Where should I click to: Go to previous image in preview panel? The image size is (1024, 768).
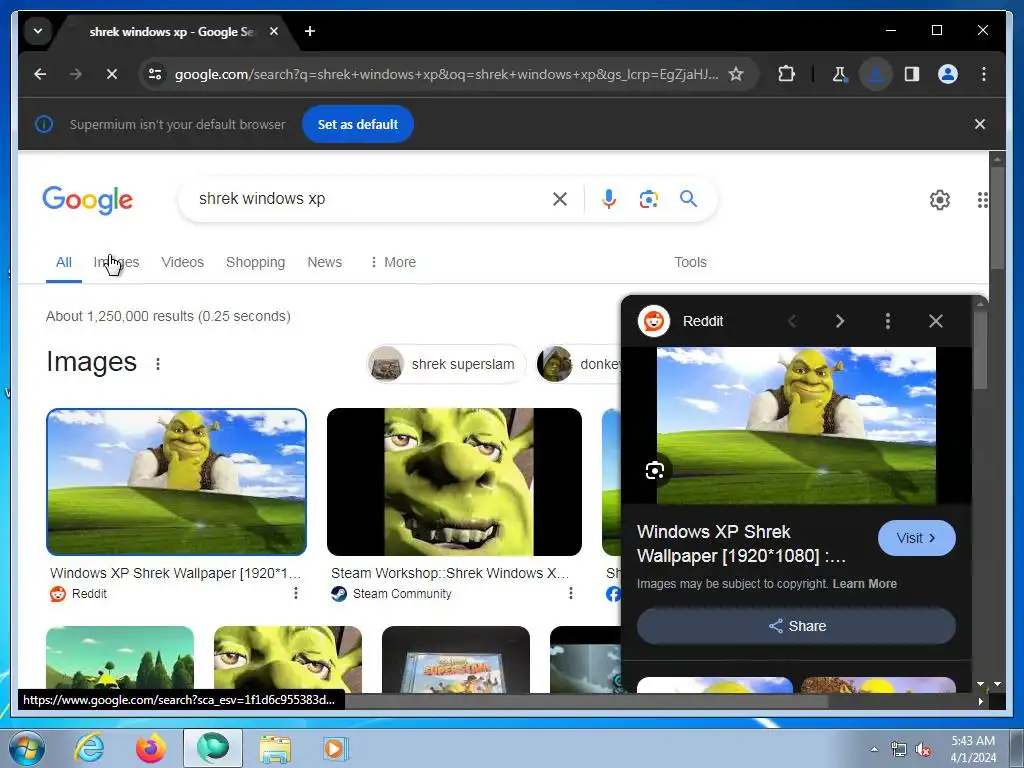point(792,321)
